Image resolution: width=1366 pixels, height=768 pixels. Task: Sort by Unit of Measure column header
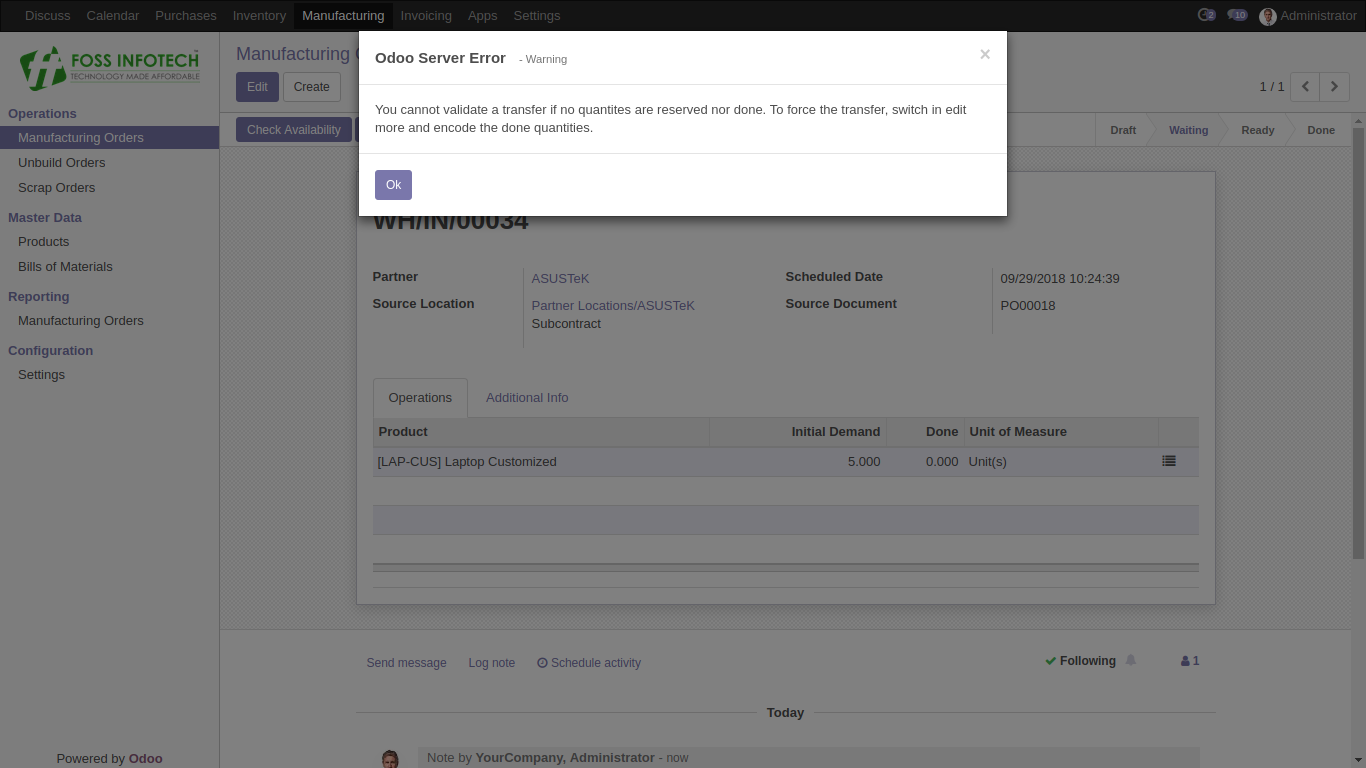tap(1061, 432)
